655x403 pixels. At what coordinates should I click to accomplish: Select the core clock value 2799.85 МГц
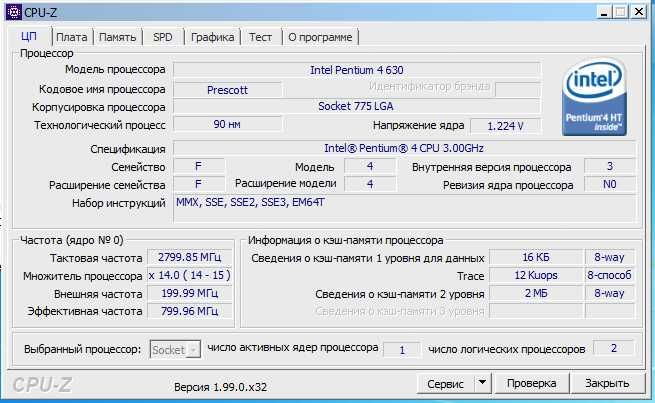pos(190,257)
